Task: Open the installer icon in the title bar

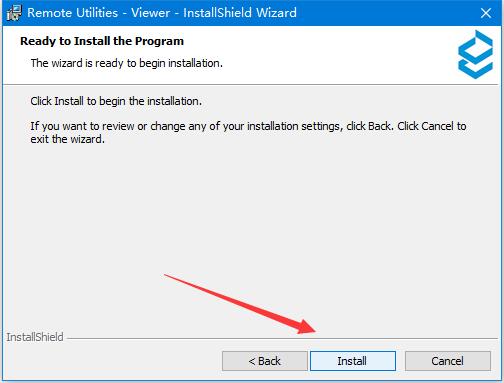Action: coord(14,13)
